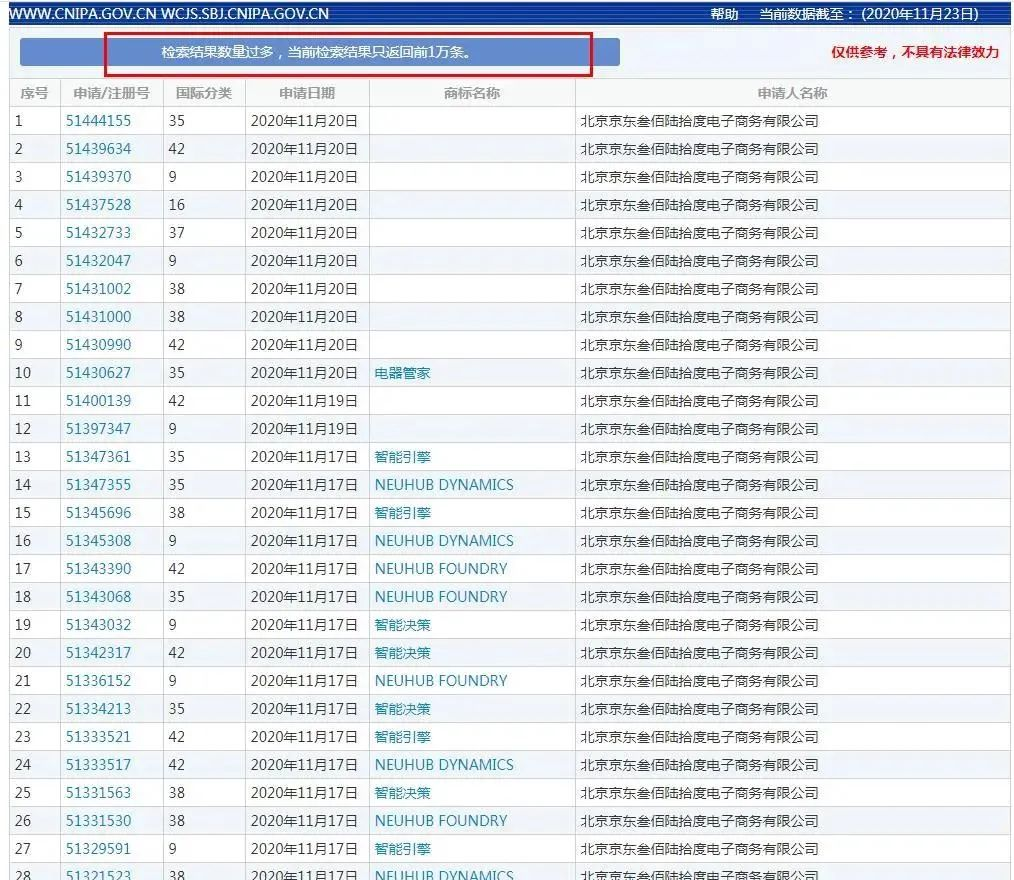The image size is (1014, 880).
Task: Click the 电器管家 trademark name
Action: 402,373
